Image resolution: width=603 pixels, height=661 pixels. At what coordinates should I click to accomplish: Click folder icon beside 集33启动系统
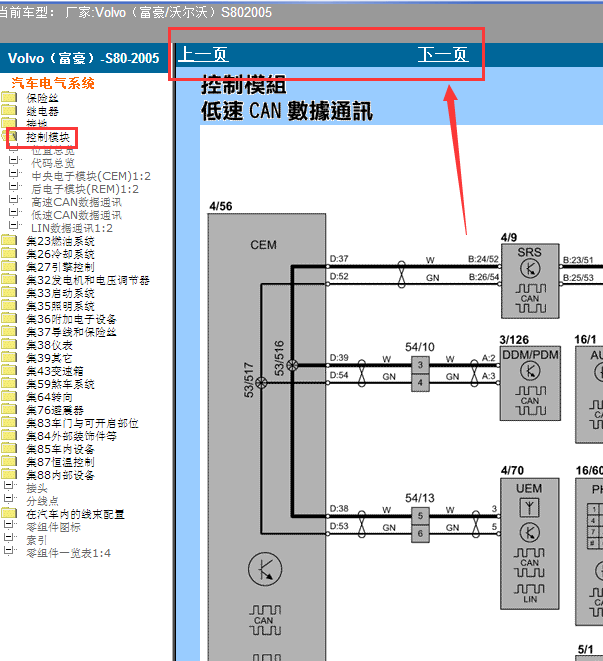point(9,293)
